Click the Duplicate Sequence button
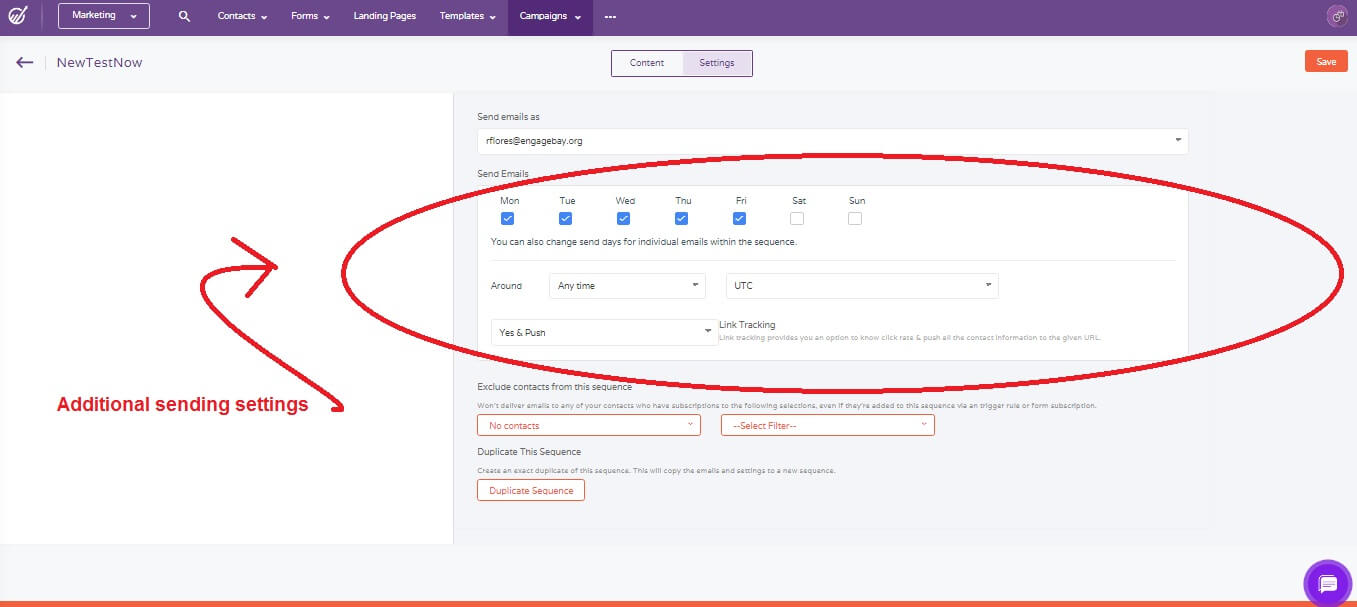Screen dimensions: 1357x607 pyautogui.click(x=530, y=490)
